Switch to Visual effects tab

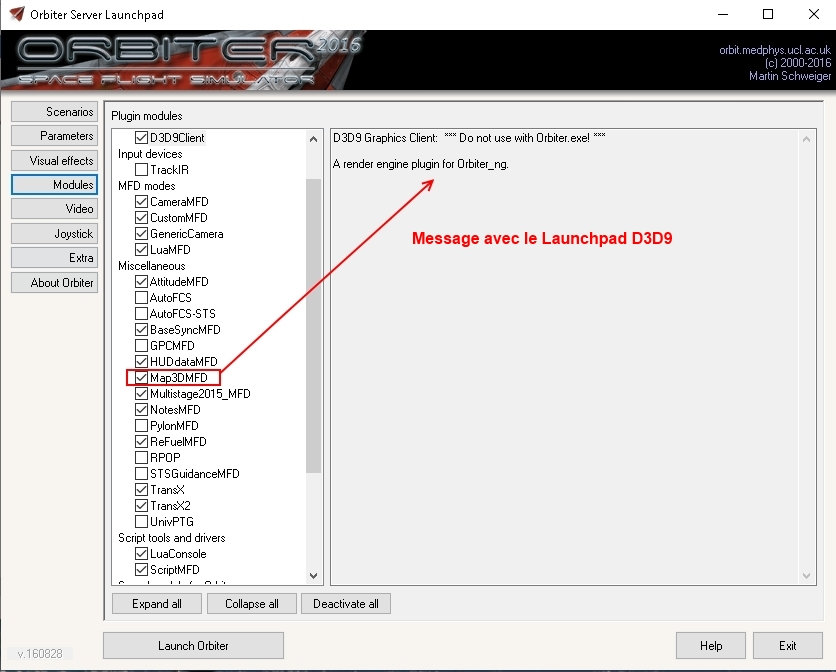coord(54,161)
